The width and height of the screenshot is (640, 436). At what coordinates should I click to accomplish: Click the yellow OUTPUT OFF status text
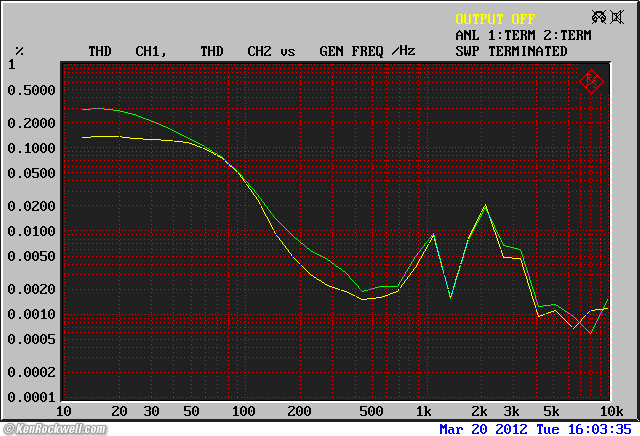(x=495, y=19)
